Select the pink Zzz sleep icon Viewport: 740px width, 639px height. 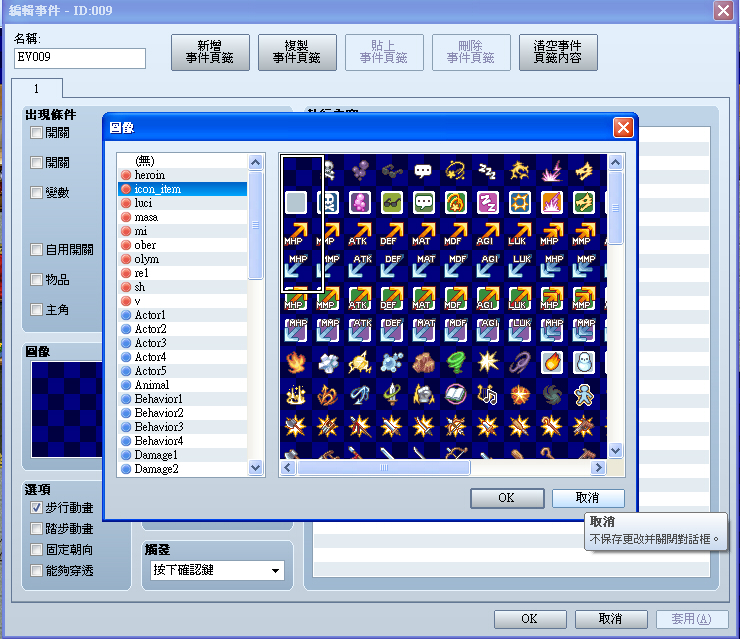487,203
